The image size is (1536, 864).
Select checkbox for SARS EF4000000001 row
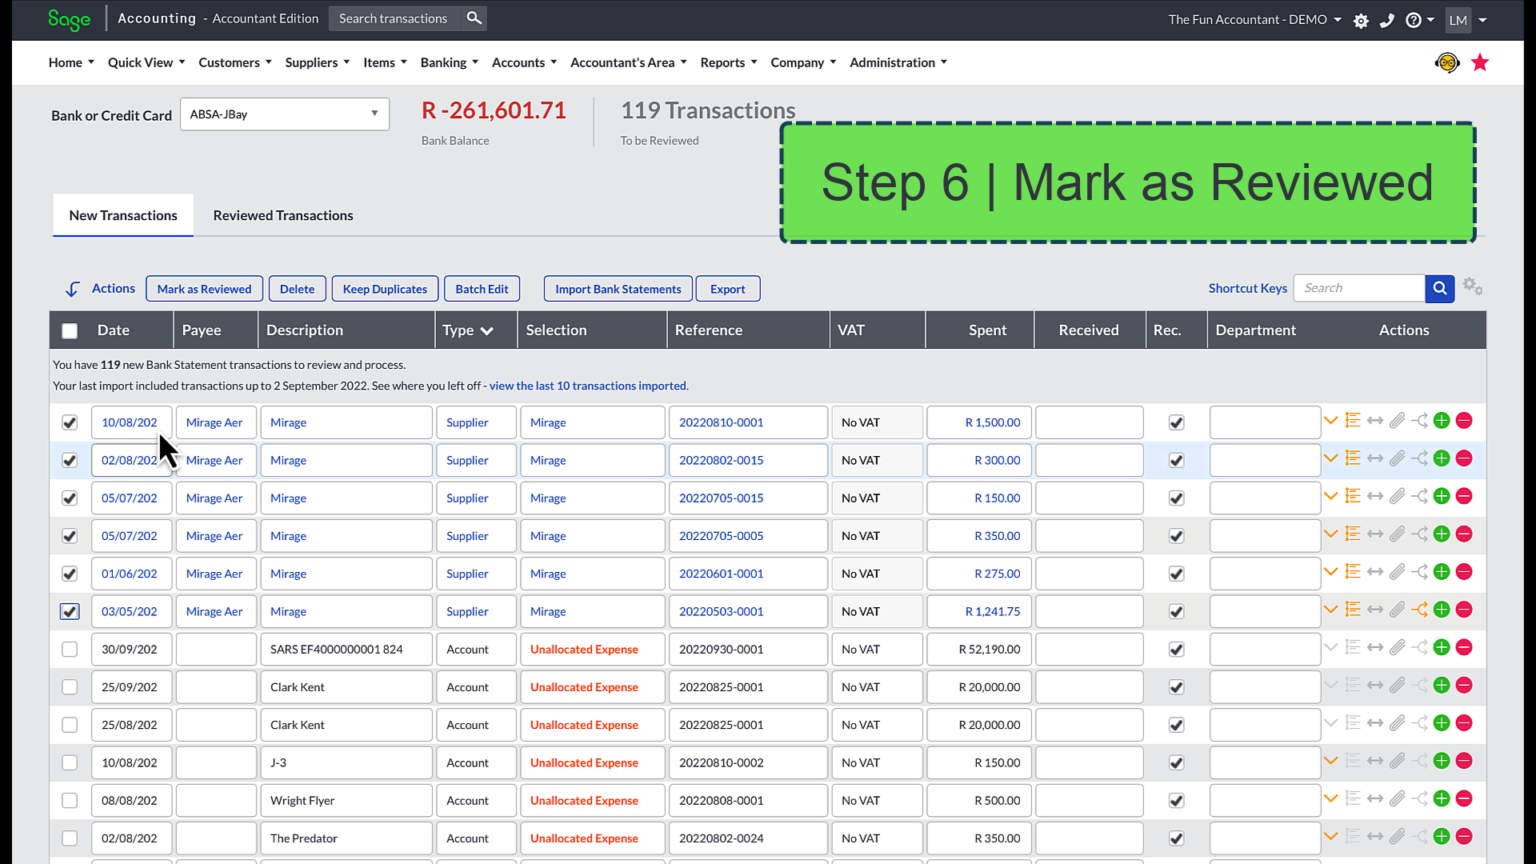point(70,649)
